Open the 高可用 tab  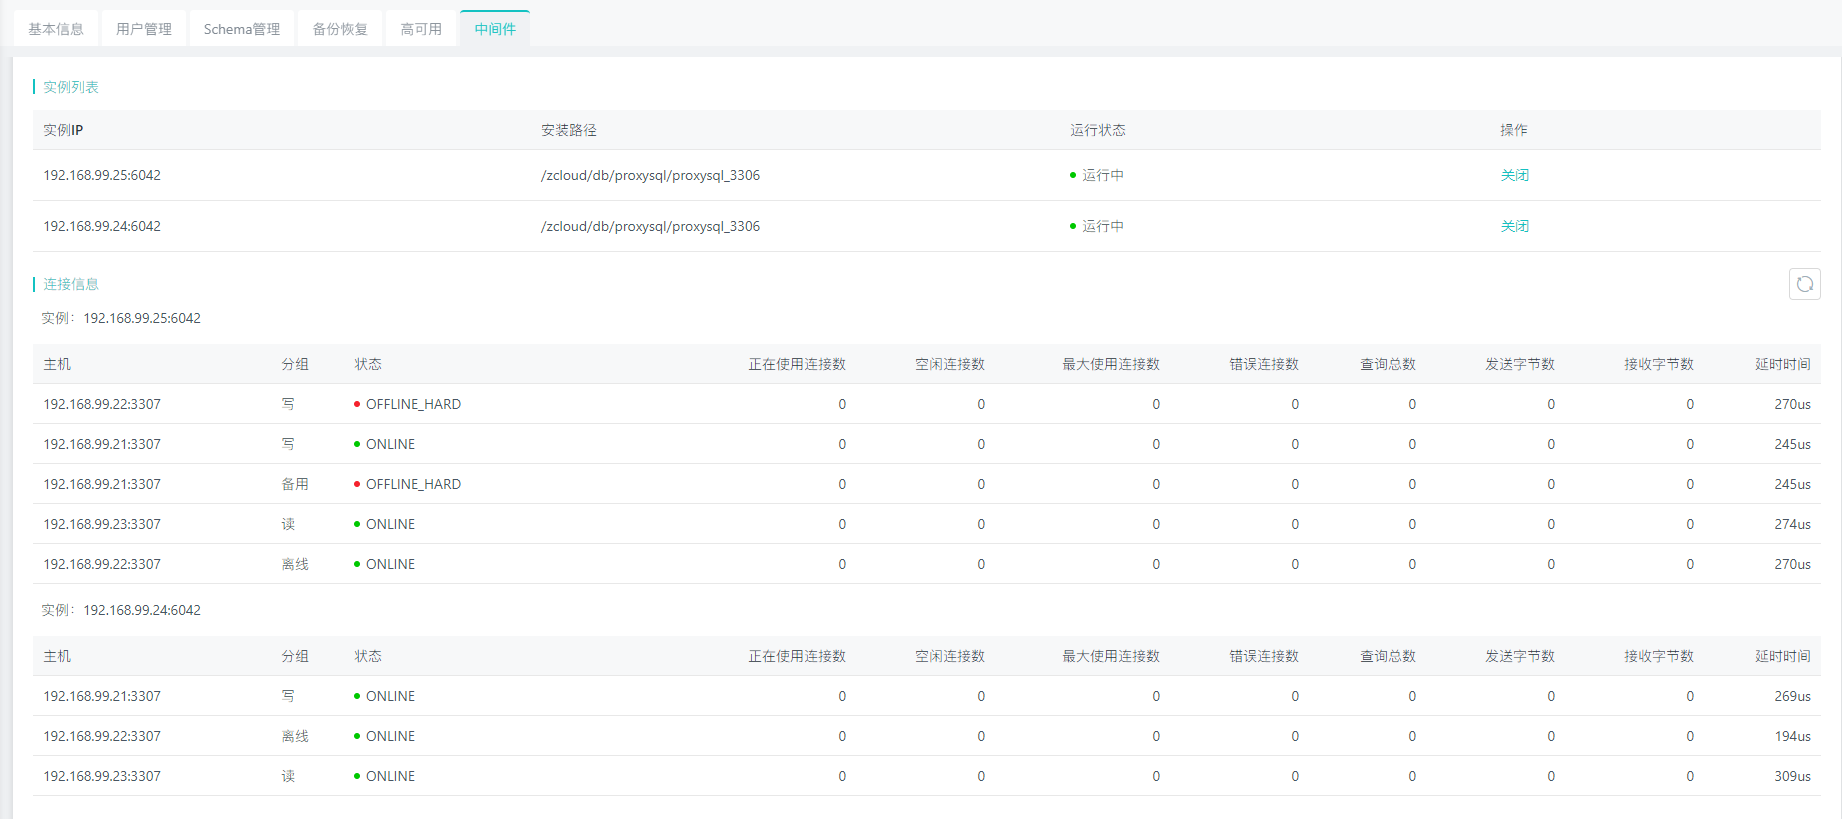(421, 29)
